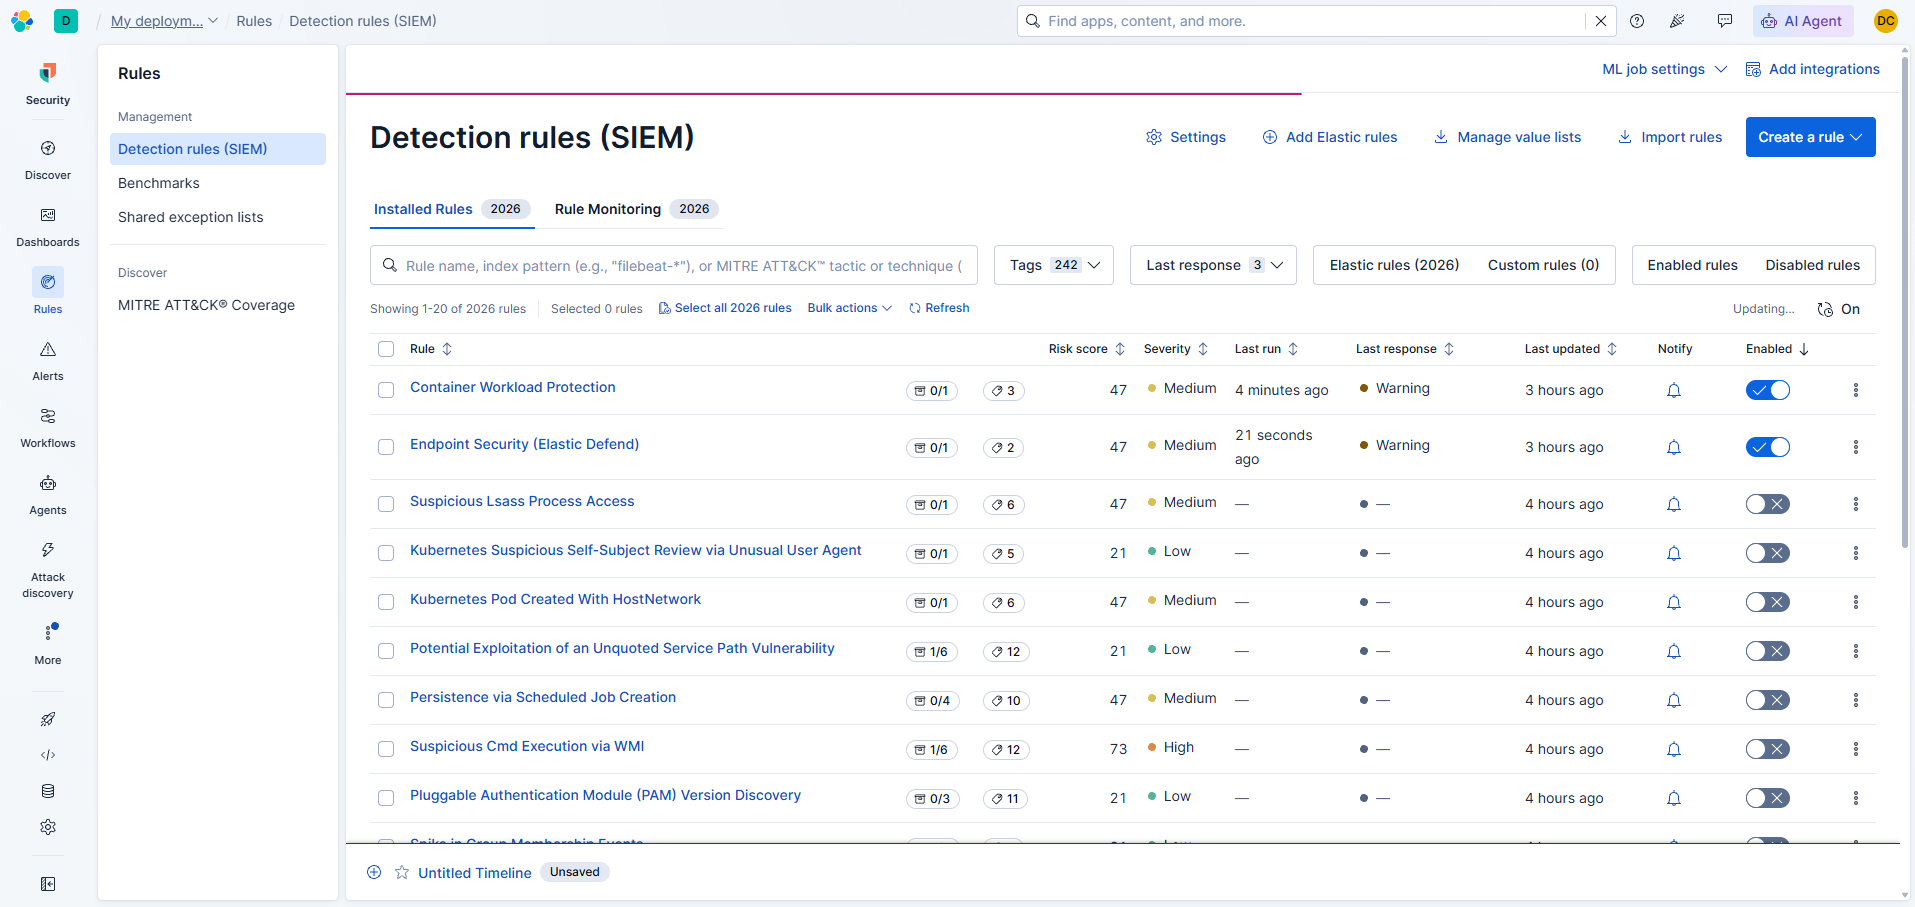Expand the My deployment breadcrumb dropdown
1915x907 pixels.
pos(164,21)
